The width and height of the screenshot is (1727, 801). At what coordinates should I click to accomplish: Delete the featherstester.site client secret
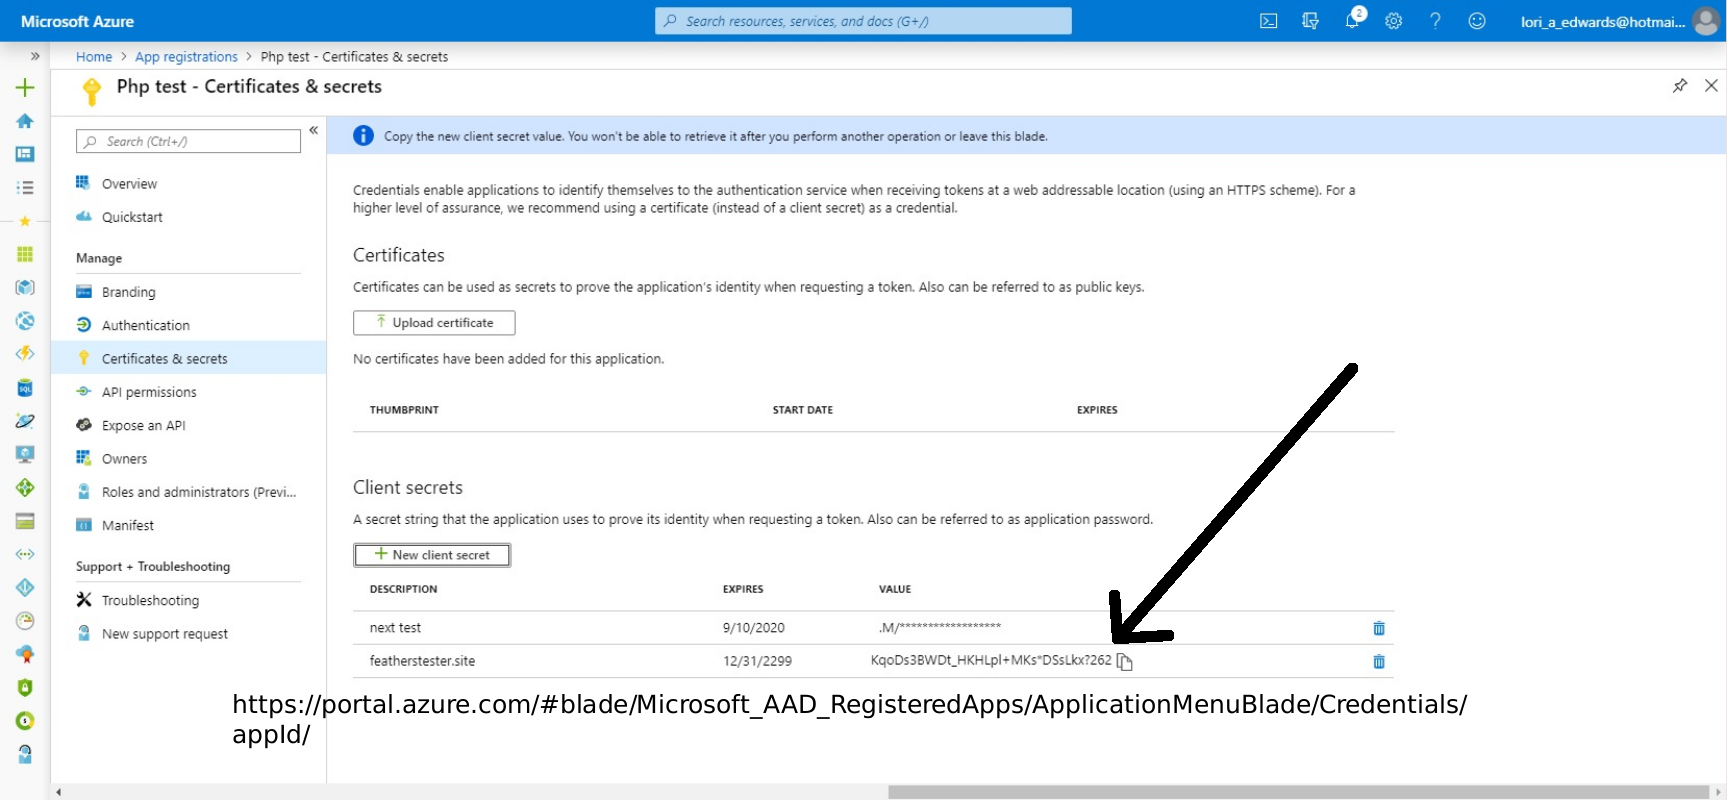1379,661
